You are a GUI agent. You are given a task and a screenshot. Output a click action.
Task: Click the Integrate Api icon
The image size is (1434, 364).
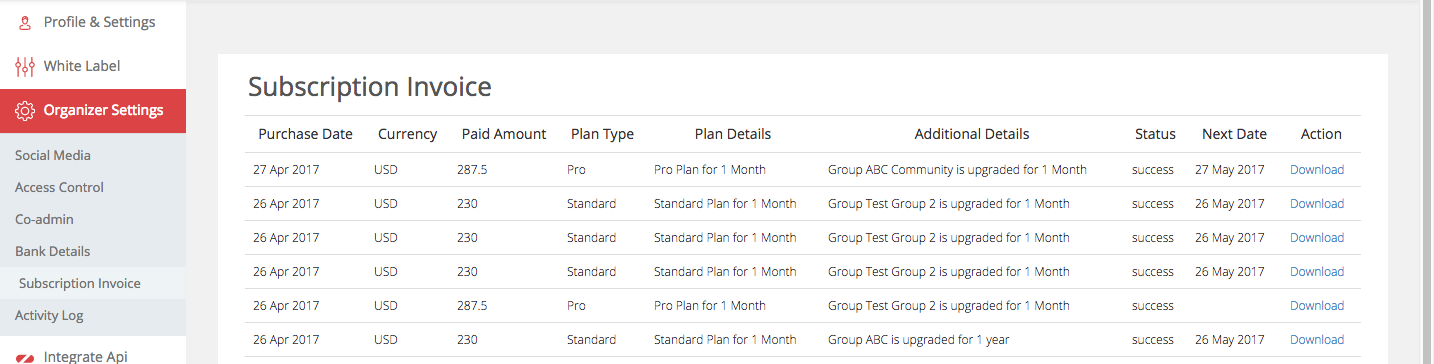pos(25,356)
